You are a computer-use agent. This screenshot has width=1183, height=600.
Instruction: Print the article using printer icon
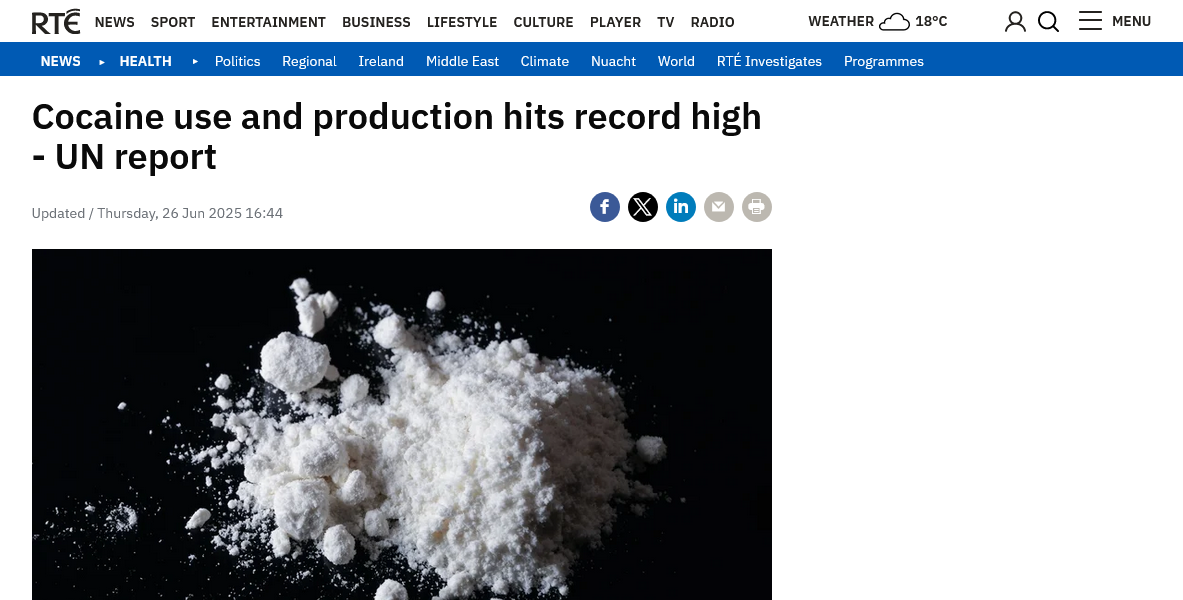pyautogui.click(x=757, y=207)
